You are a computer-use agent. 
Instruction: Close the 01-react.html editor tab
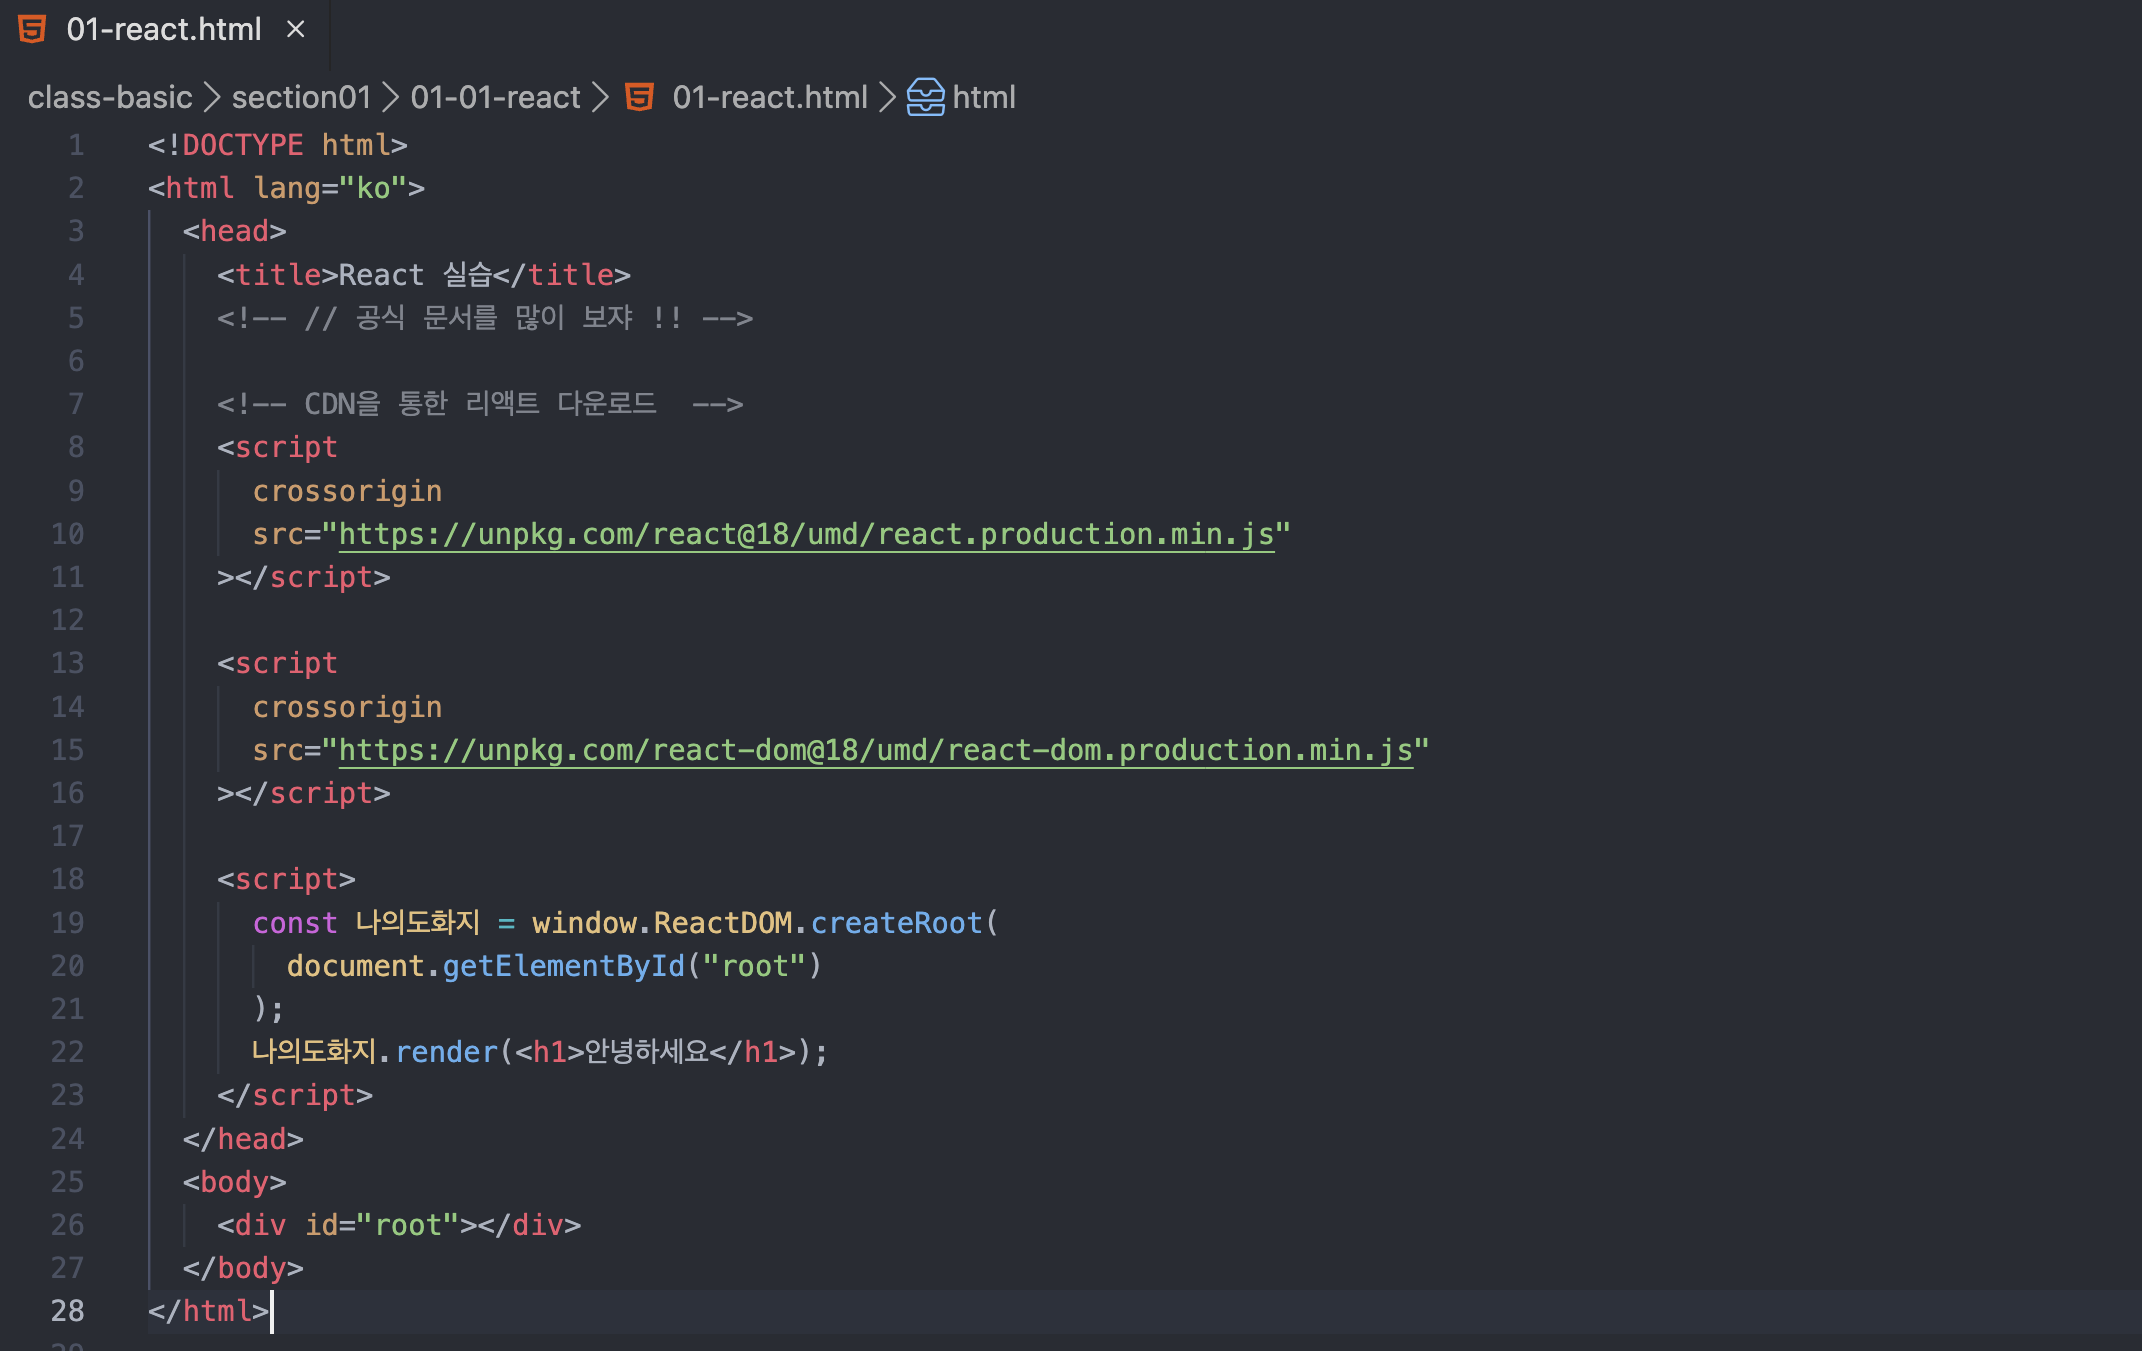tap(295, 29)
